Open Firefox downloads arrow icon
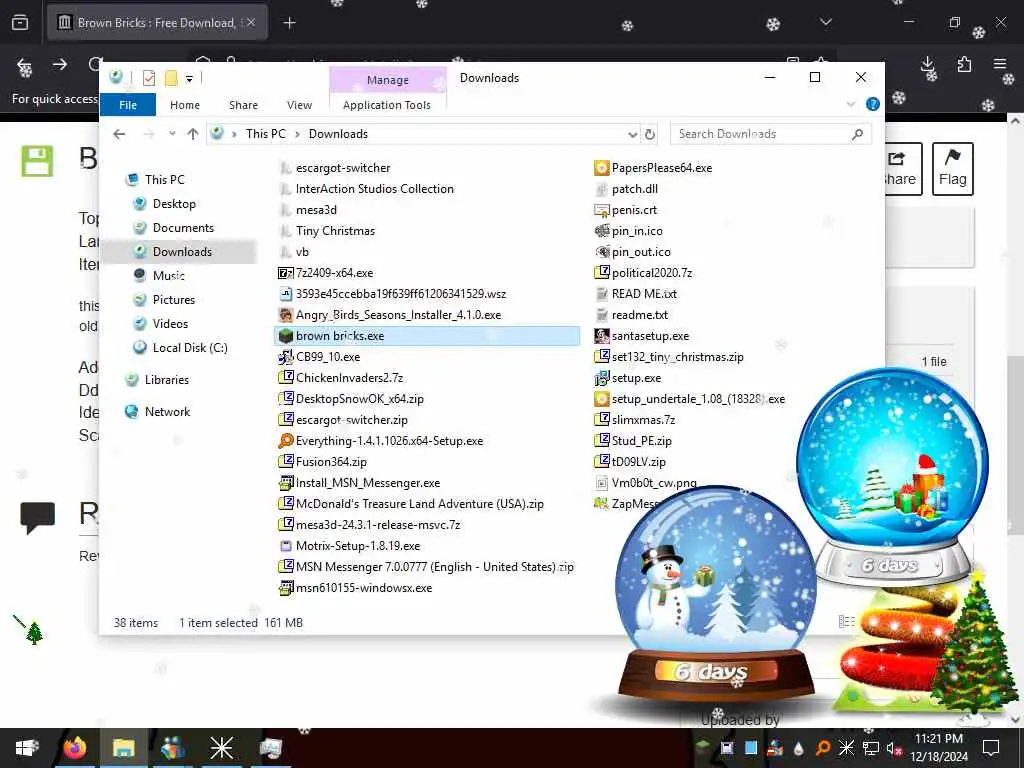Screen dimensions: 1024x768 point(928,65)
